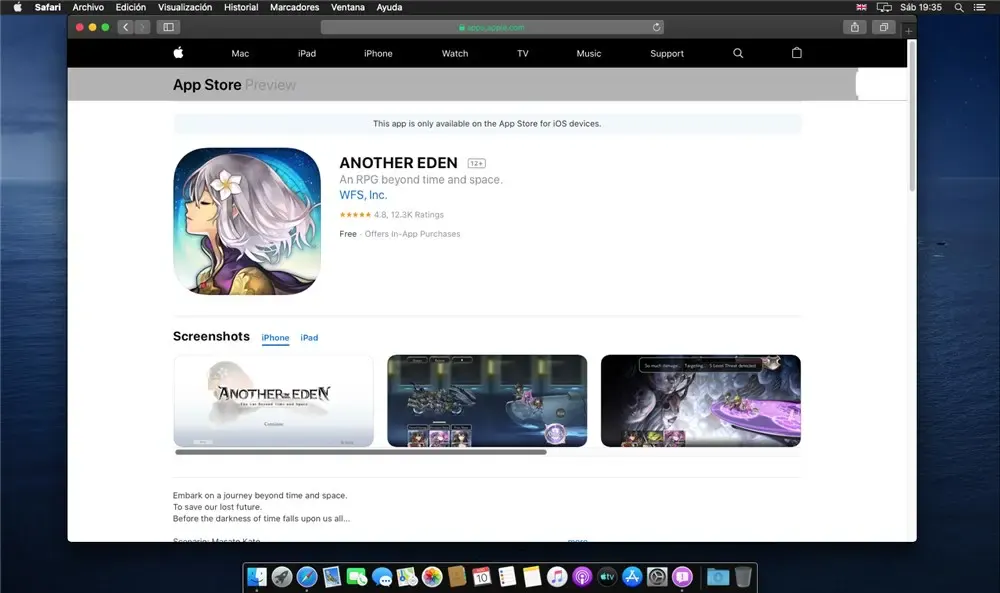Viewport: 1000px width, 593px height.
Task: Open the shopping bag icon
Action: coord(797,53)
